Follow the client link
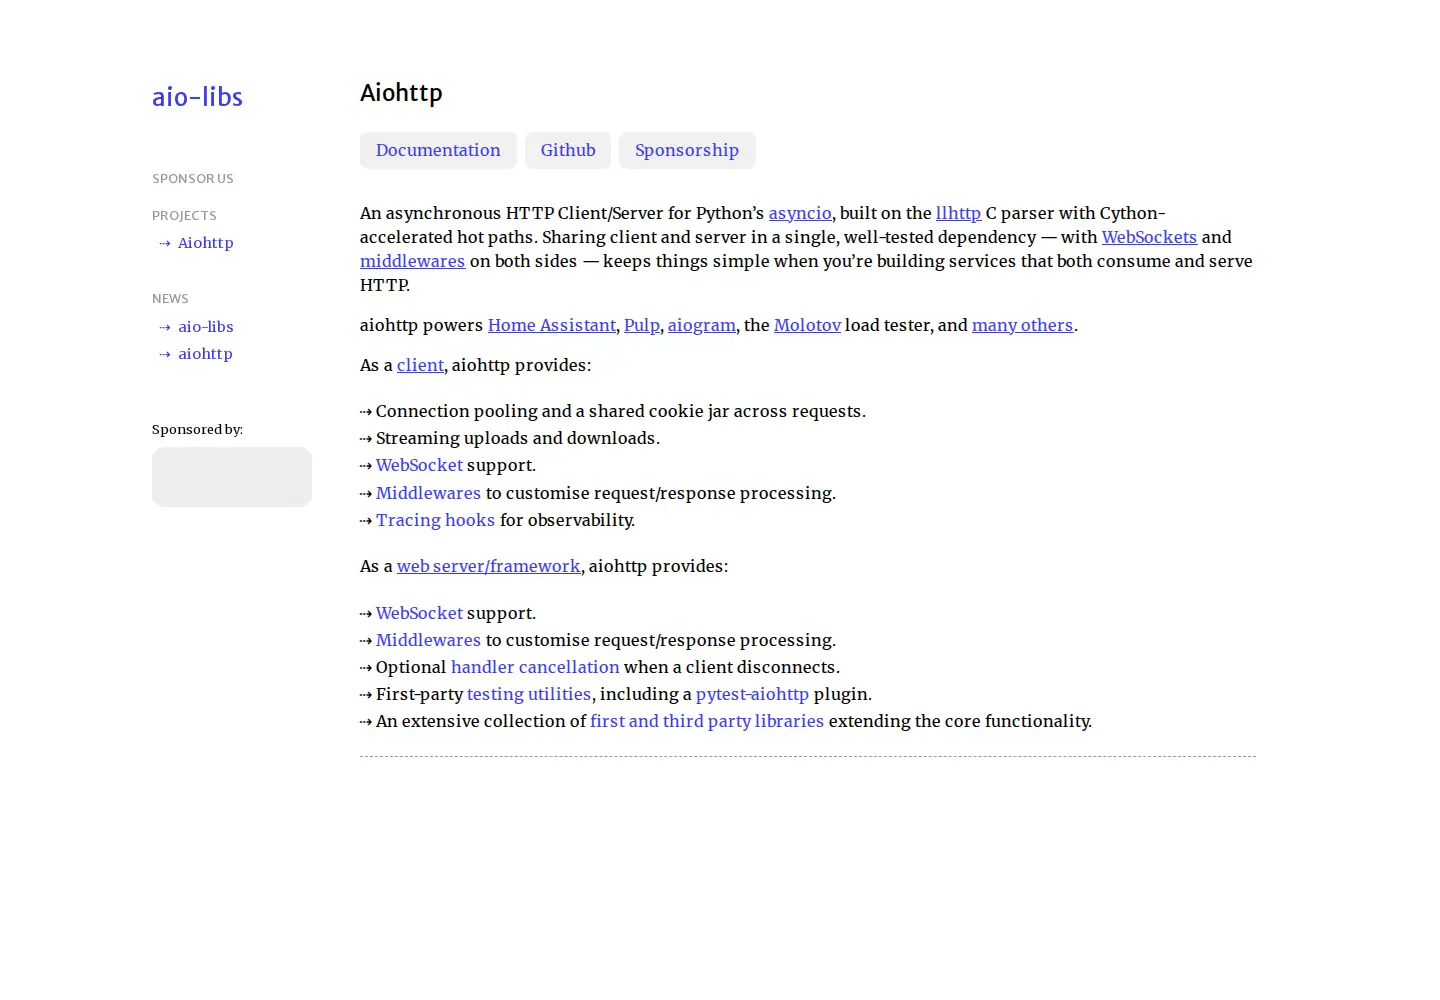 coord(420,365)
